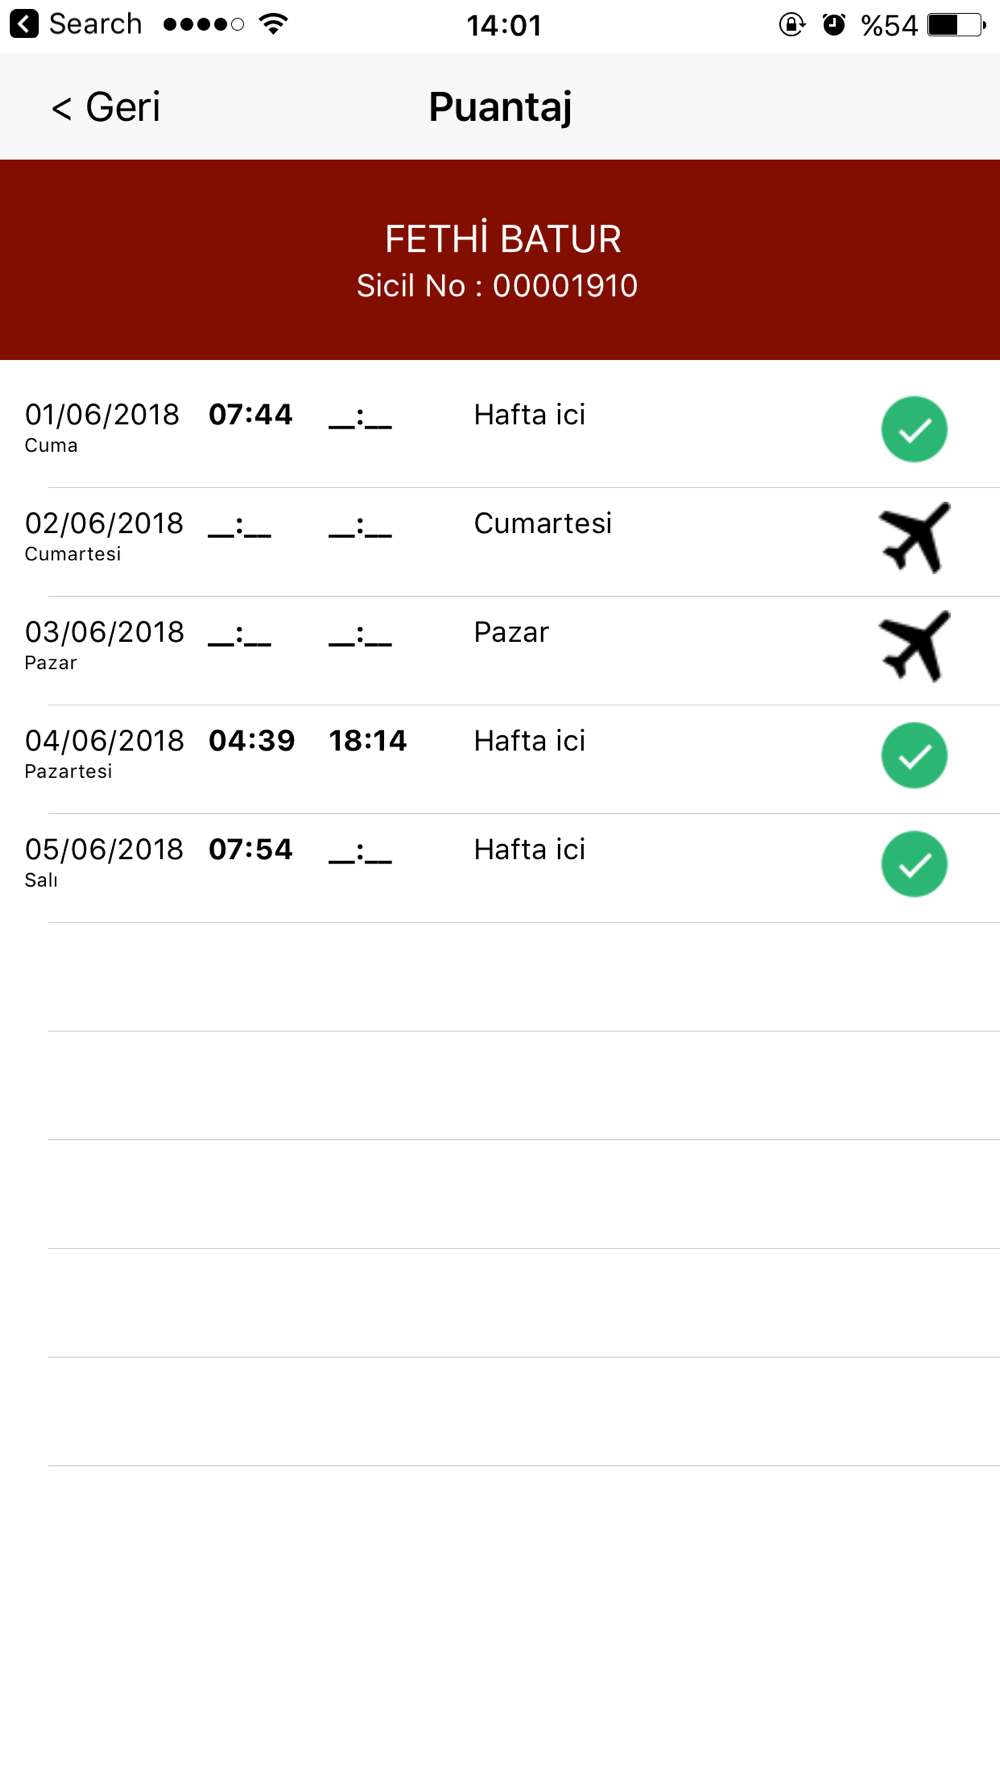
Task: Tap the Cumartesi day type label
Action: click(x=542, y=524)
